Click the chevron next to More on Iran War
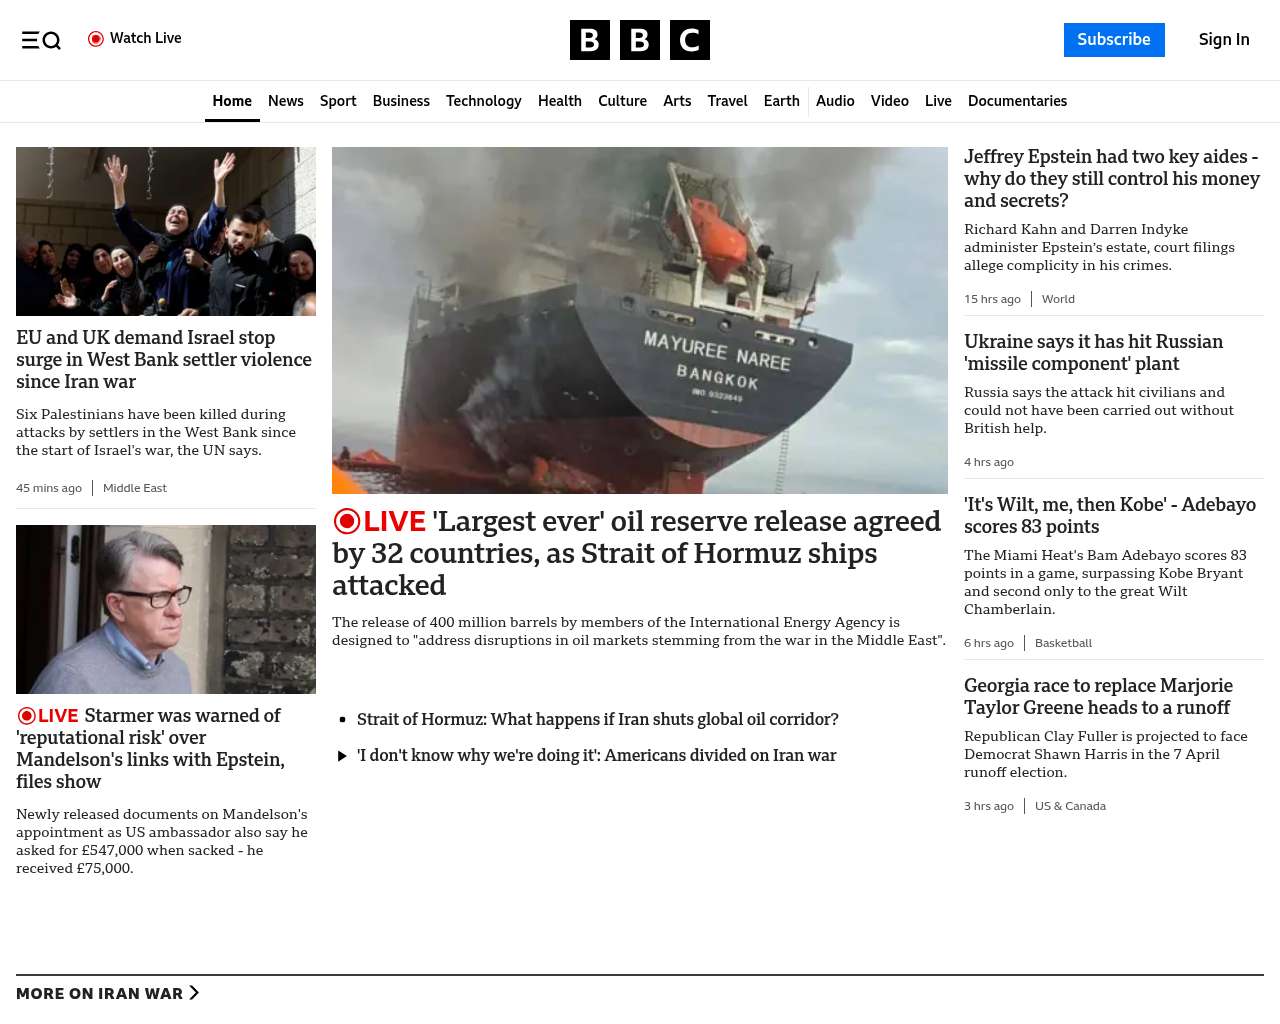Screen dimensions: 1280x1024 (x=194, y=993)
